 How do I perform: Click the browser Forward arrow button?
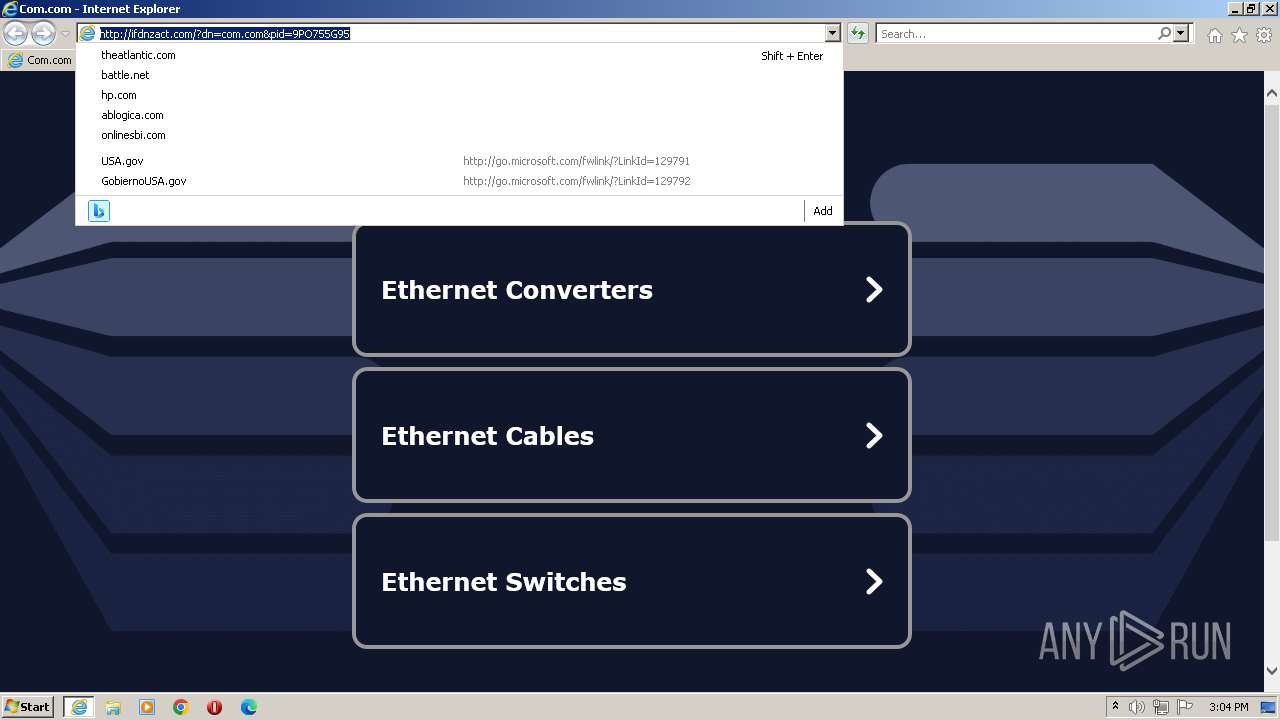43,34
